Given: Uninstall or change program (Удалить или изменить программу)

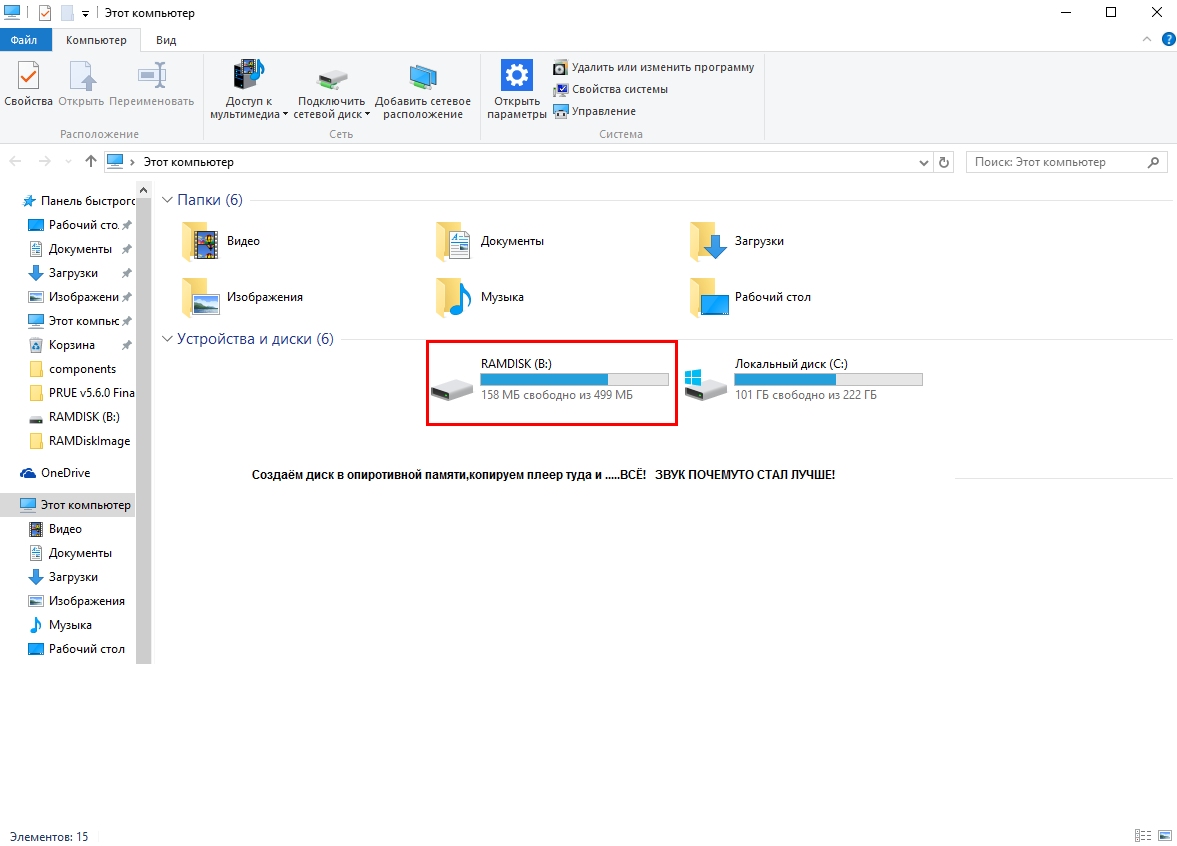Looking at the screenshot, I should click(x=653, y=68).
